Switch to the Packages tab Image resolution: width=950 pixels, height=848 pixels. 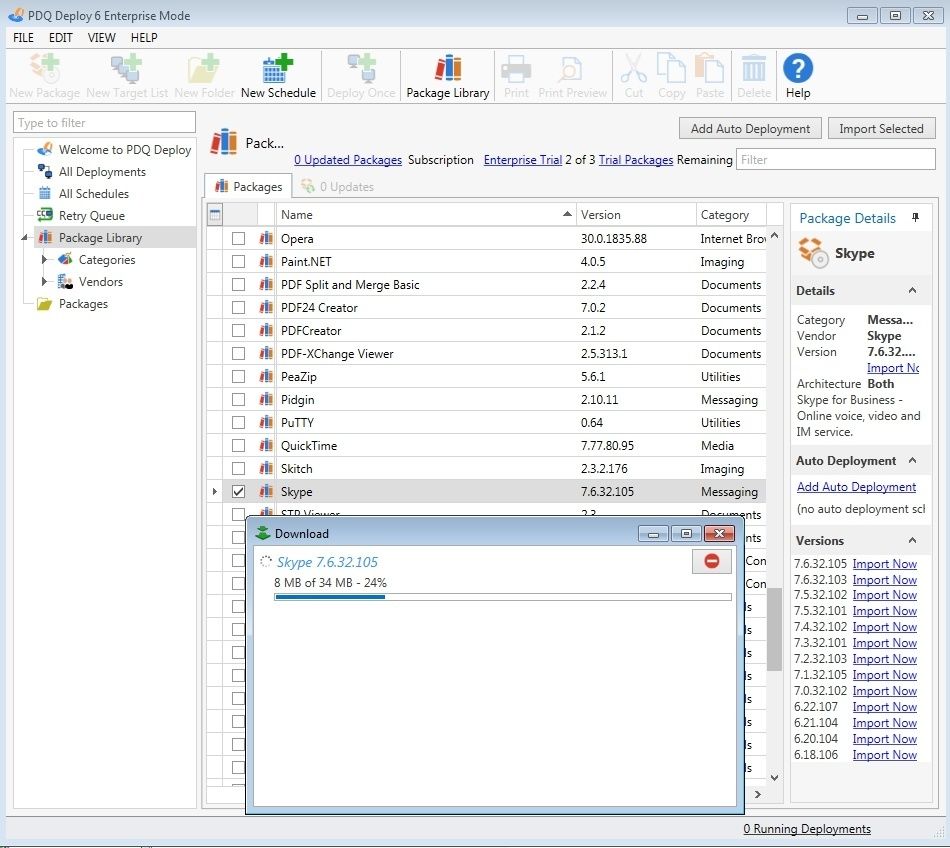point(248,186)
